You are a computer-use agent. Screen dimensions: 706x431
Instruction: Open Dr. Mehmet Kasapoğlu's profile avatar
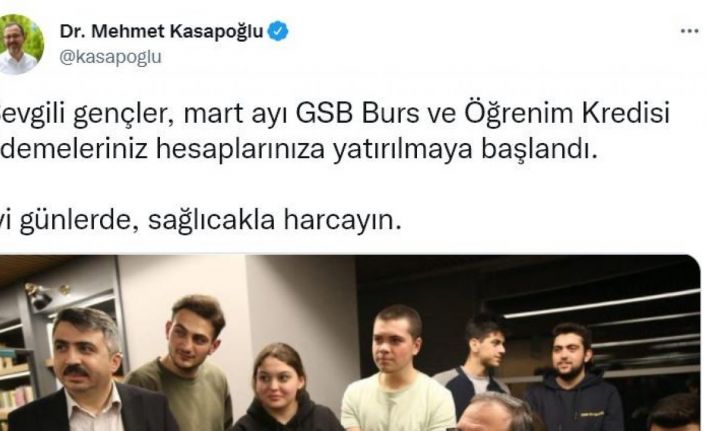pyautogui.click(x=21, y=44)
